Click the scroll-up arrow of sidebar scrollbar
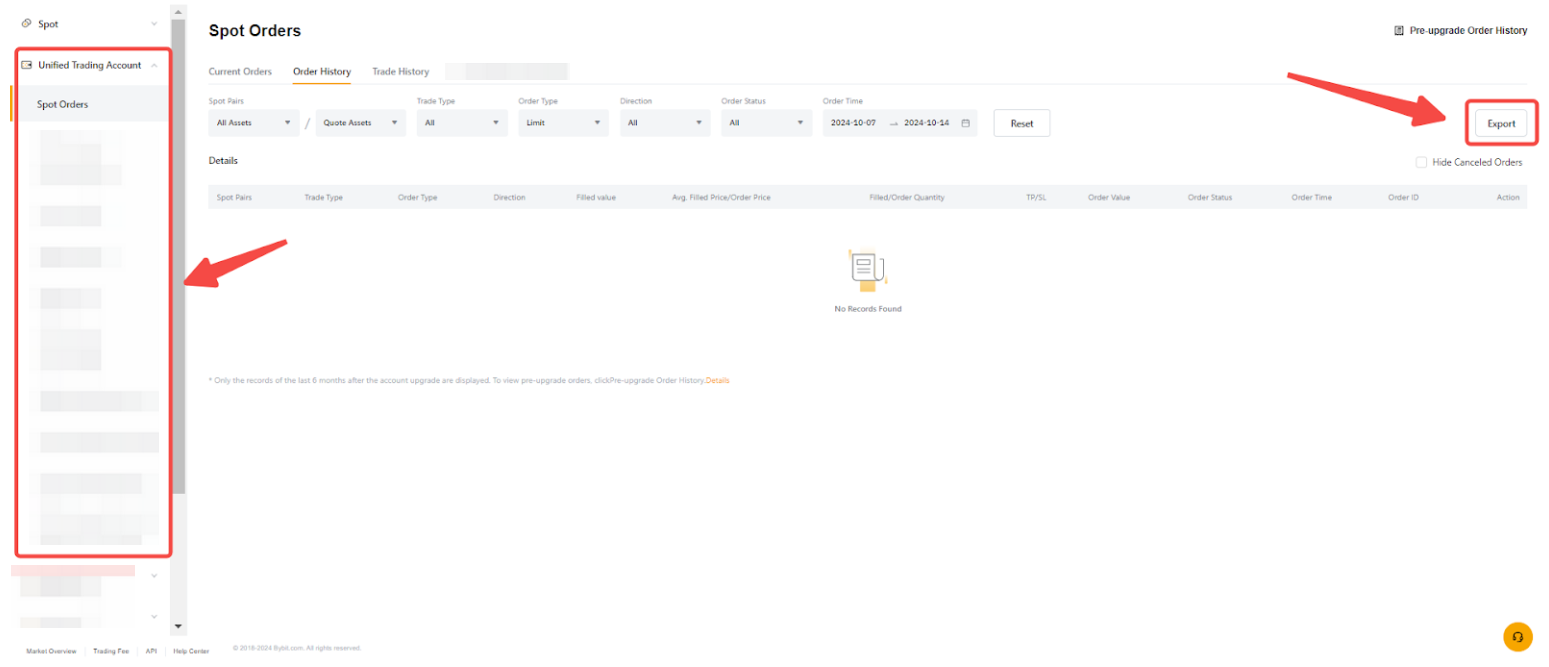The width and height of the screenshot is (1549, 667). click(x=178, y=12)
